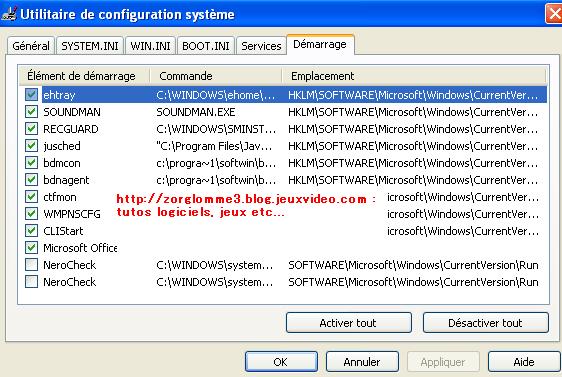The image size is (562, 377).
Task: Select the jusched entry text
Action: point(62,146)
